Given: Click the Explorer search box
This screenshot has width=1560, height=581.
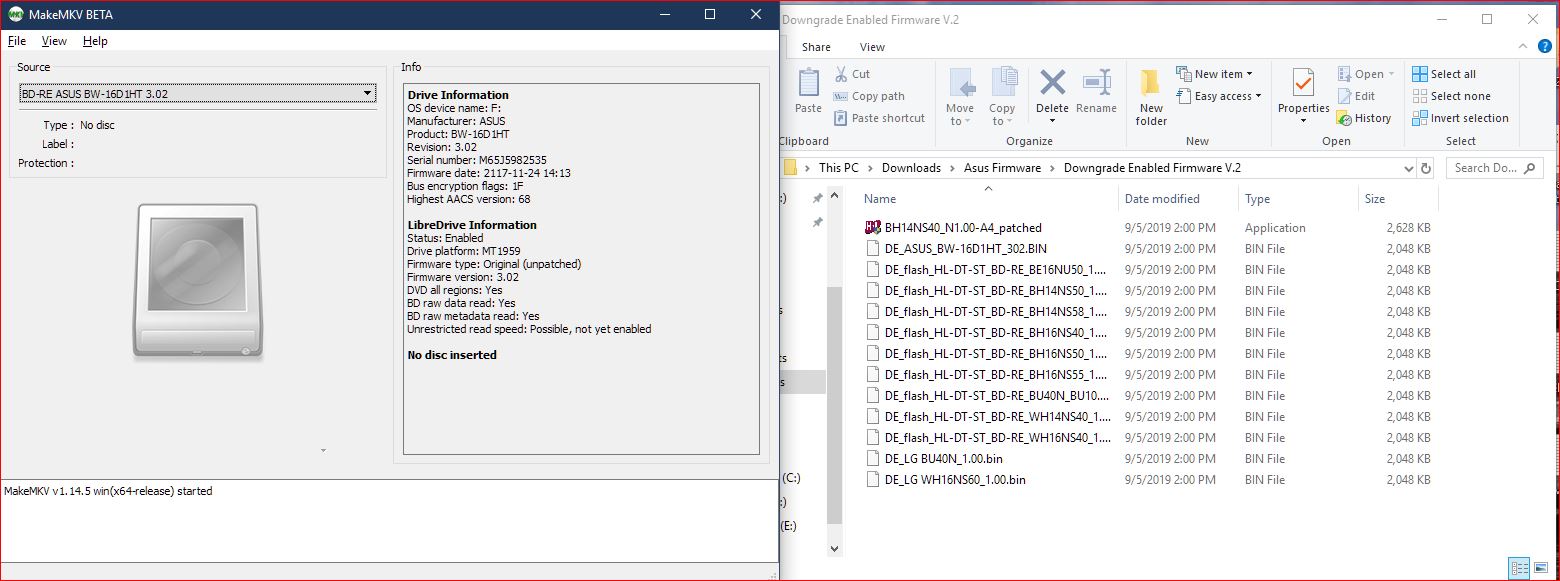Looking at the screenshot, I should pyautogui.click(x=1494, y=168).
